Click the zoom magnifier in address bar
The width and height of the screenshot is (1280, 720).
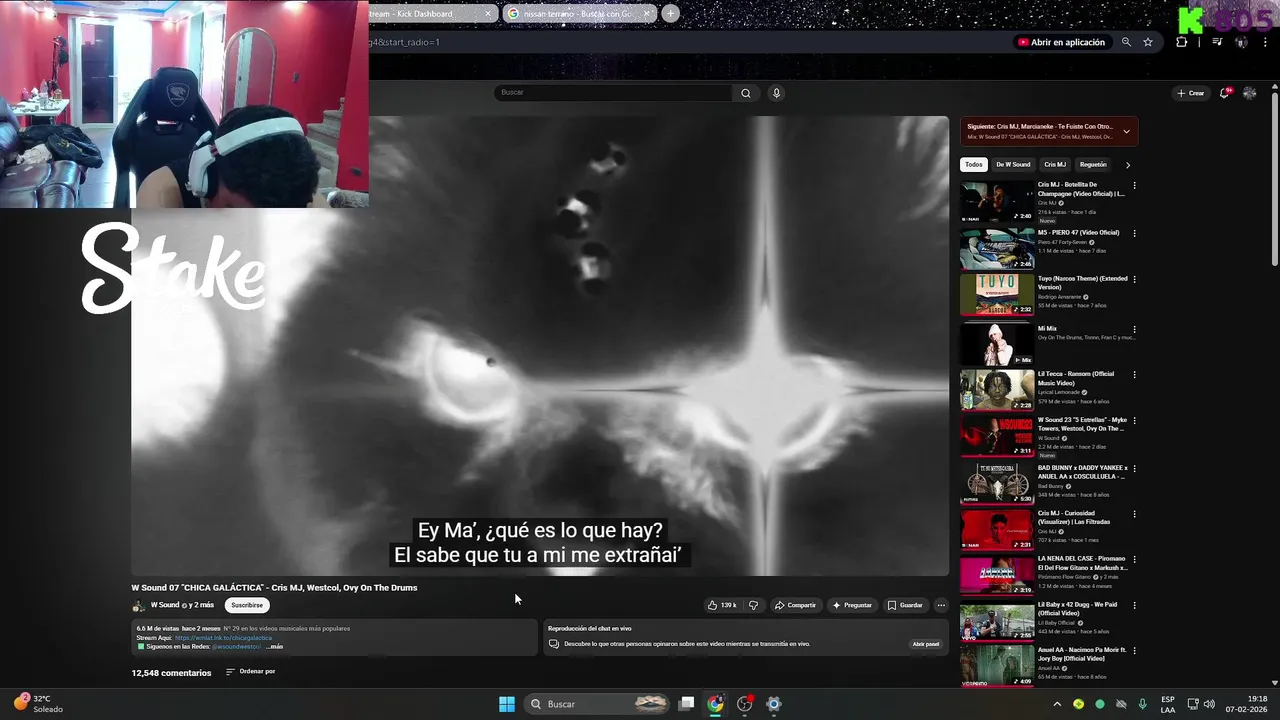coord(1126,42)
